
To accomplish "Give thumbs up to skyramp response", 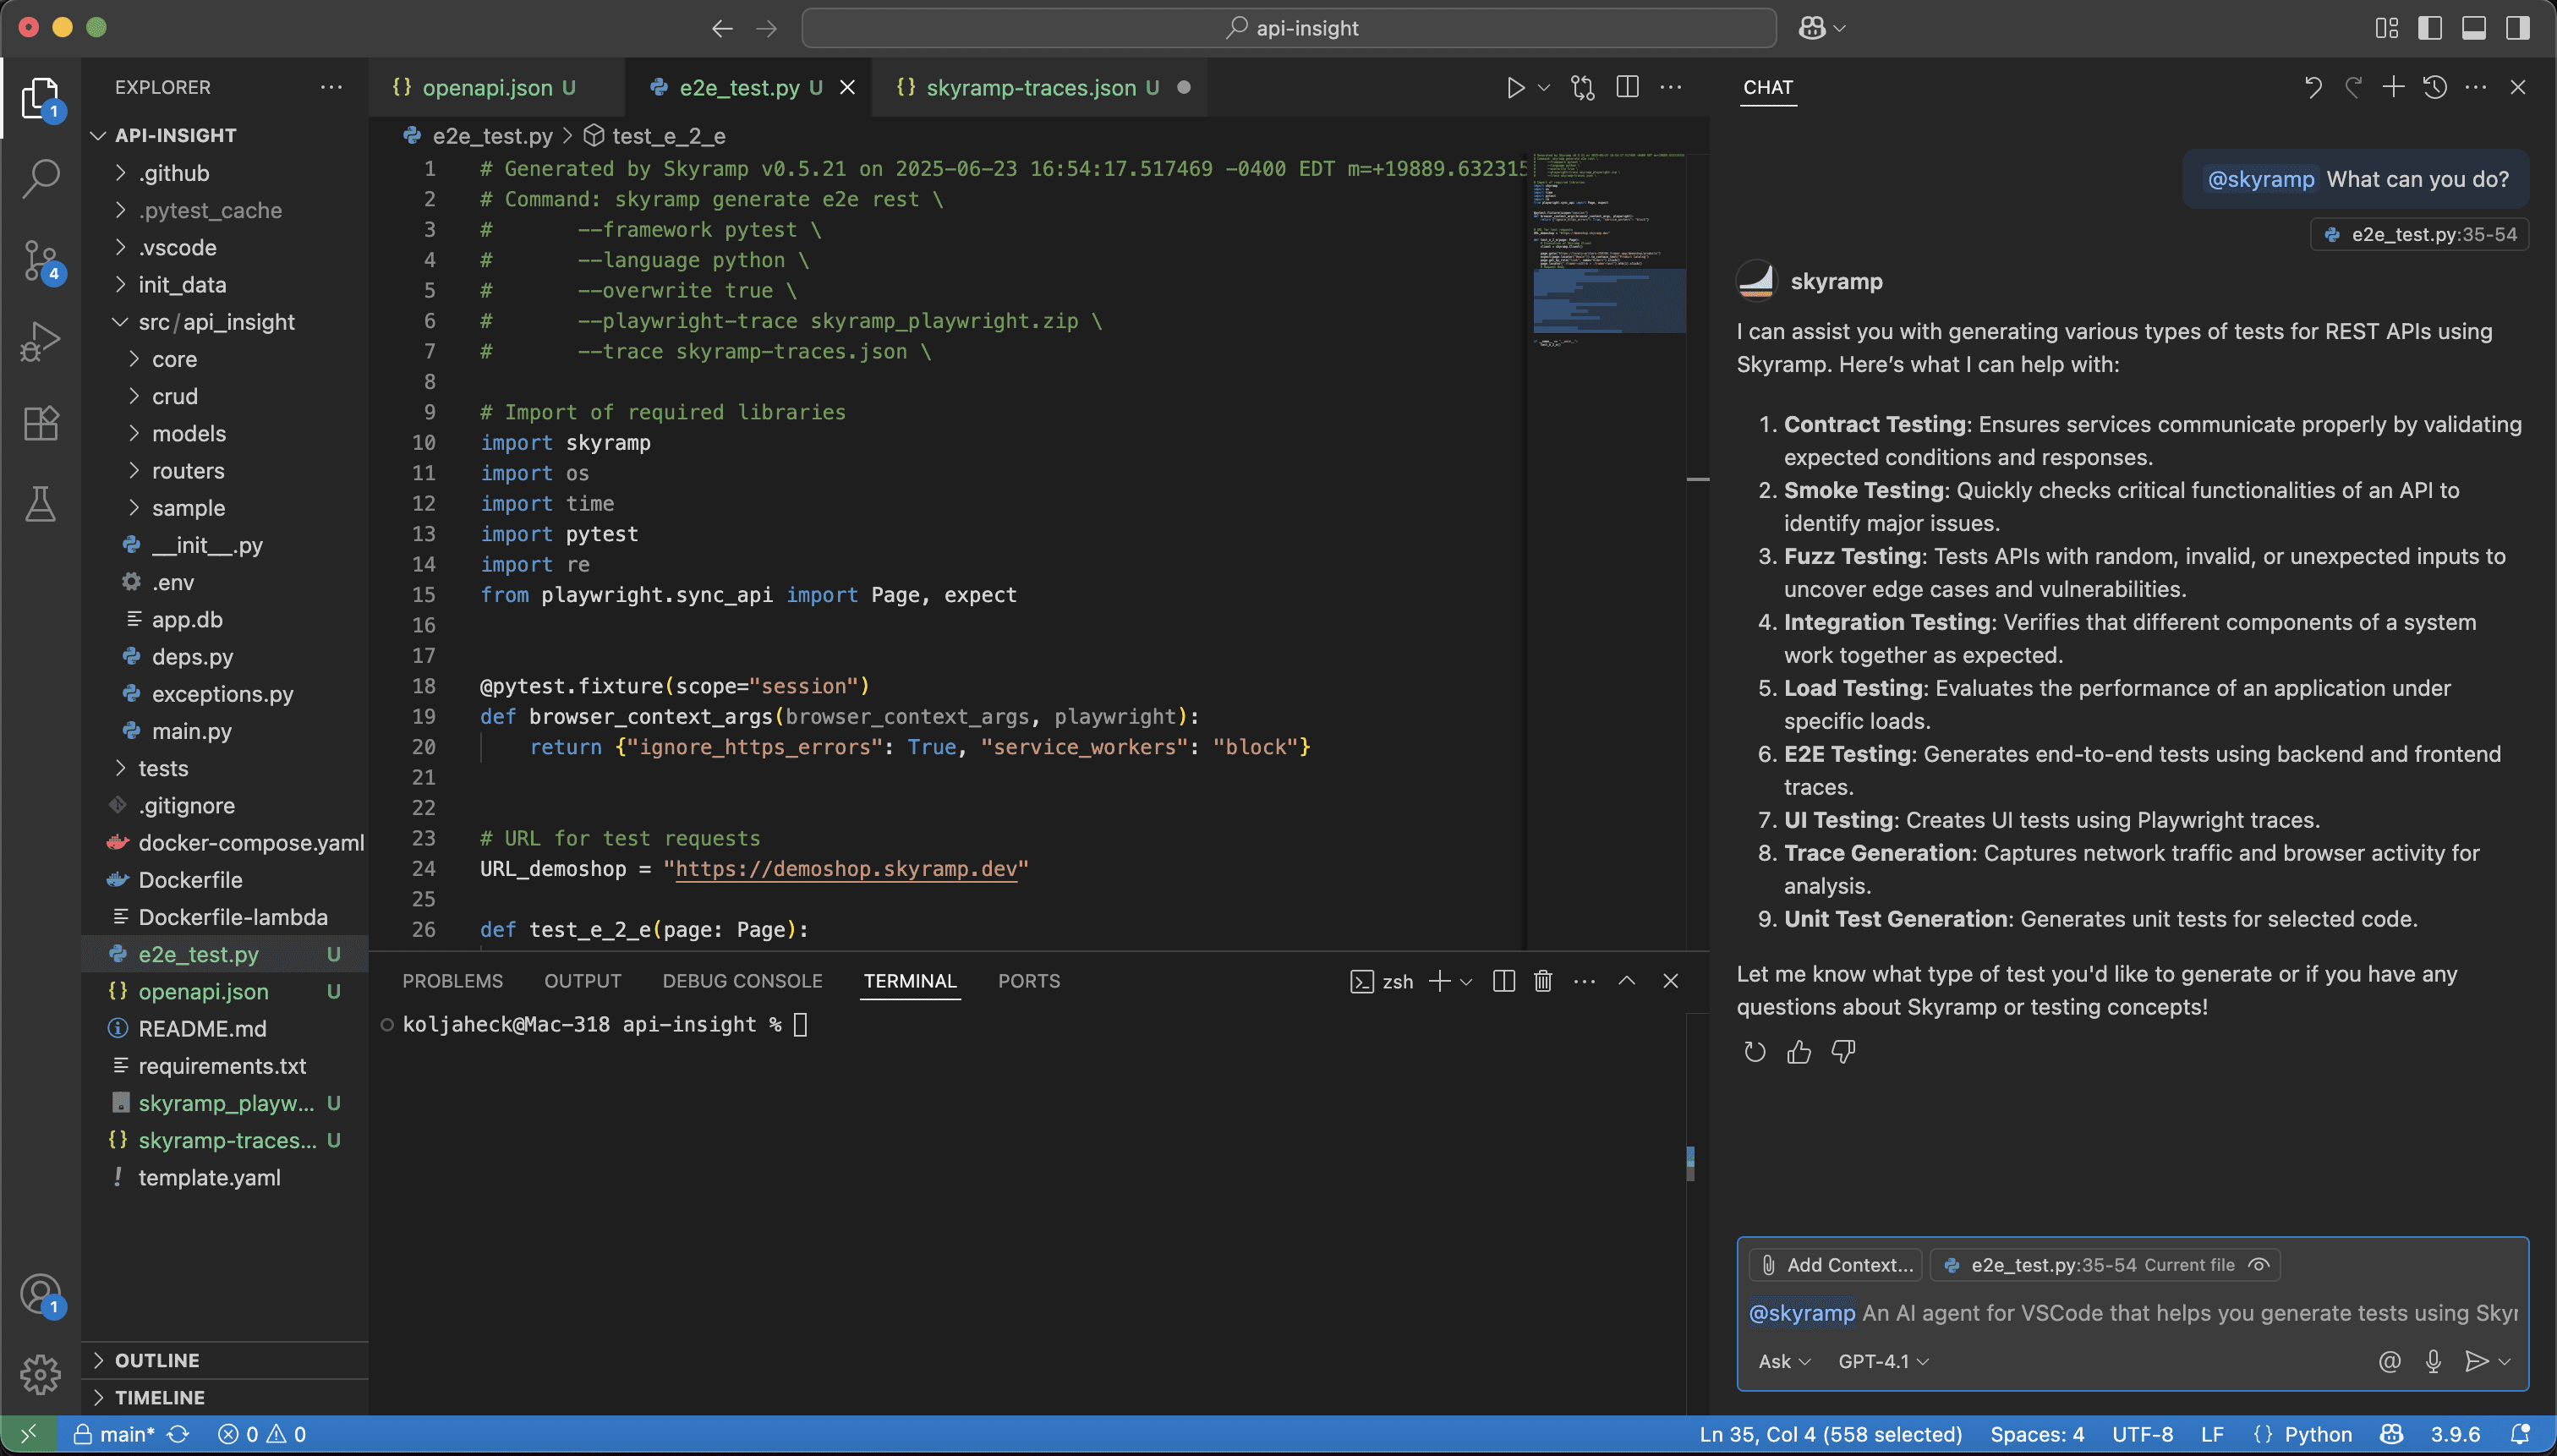I will click(x=1798, y=1052).
